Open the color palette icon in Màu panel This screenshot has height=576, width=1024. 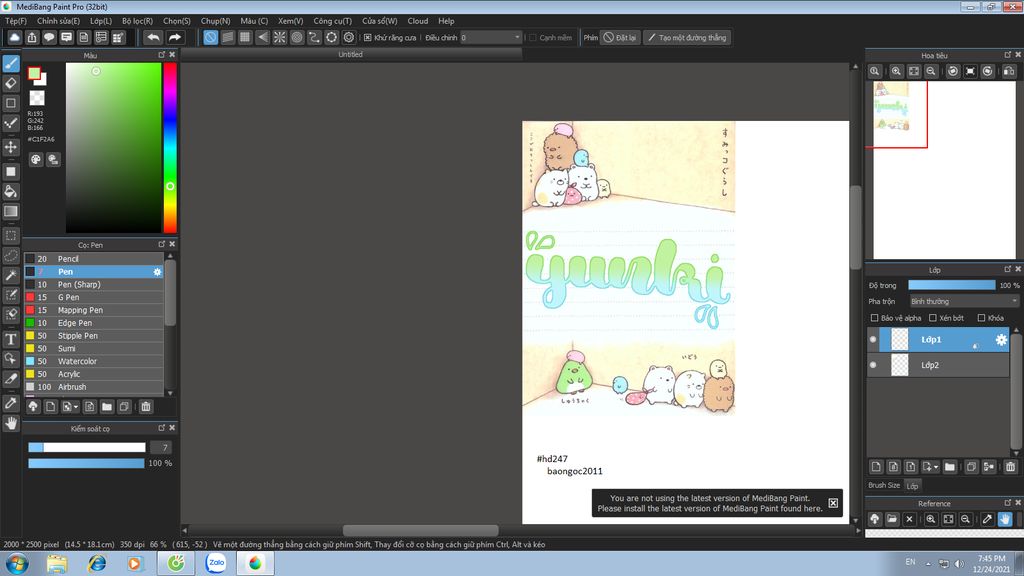(36, 159)
